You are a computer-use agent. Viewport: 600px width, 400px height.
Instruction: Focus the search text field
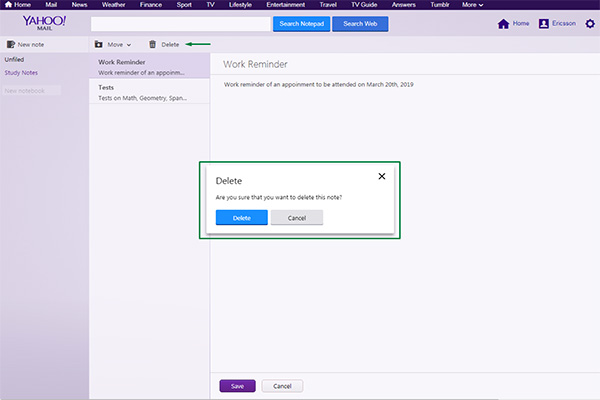click(x=181, y=24)
